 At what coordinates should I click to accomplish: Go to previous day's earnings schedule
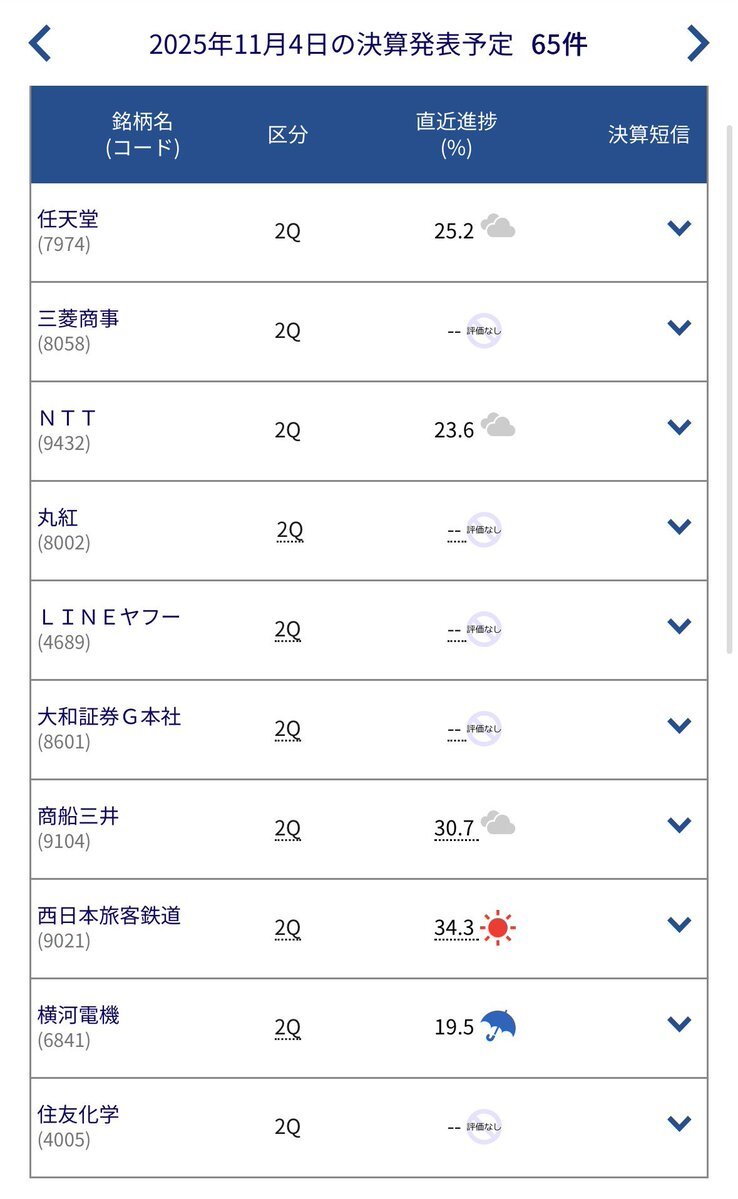point(39,44)
